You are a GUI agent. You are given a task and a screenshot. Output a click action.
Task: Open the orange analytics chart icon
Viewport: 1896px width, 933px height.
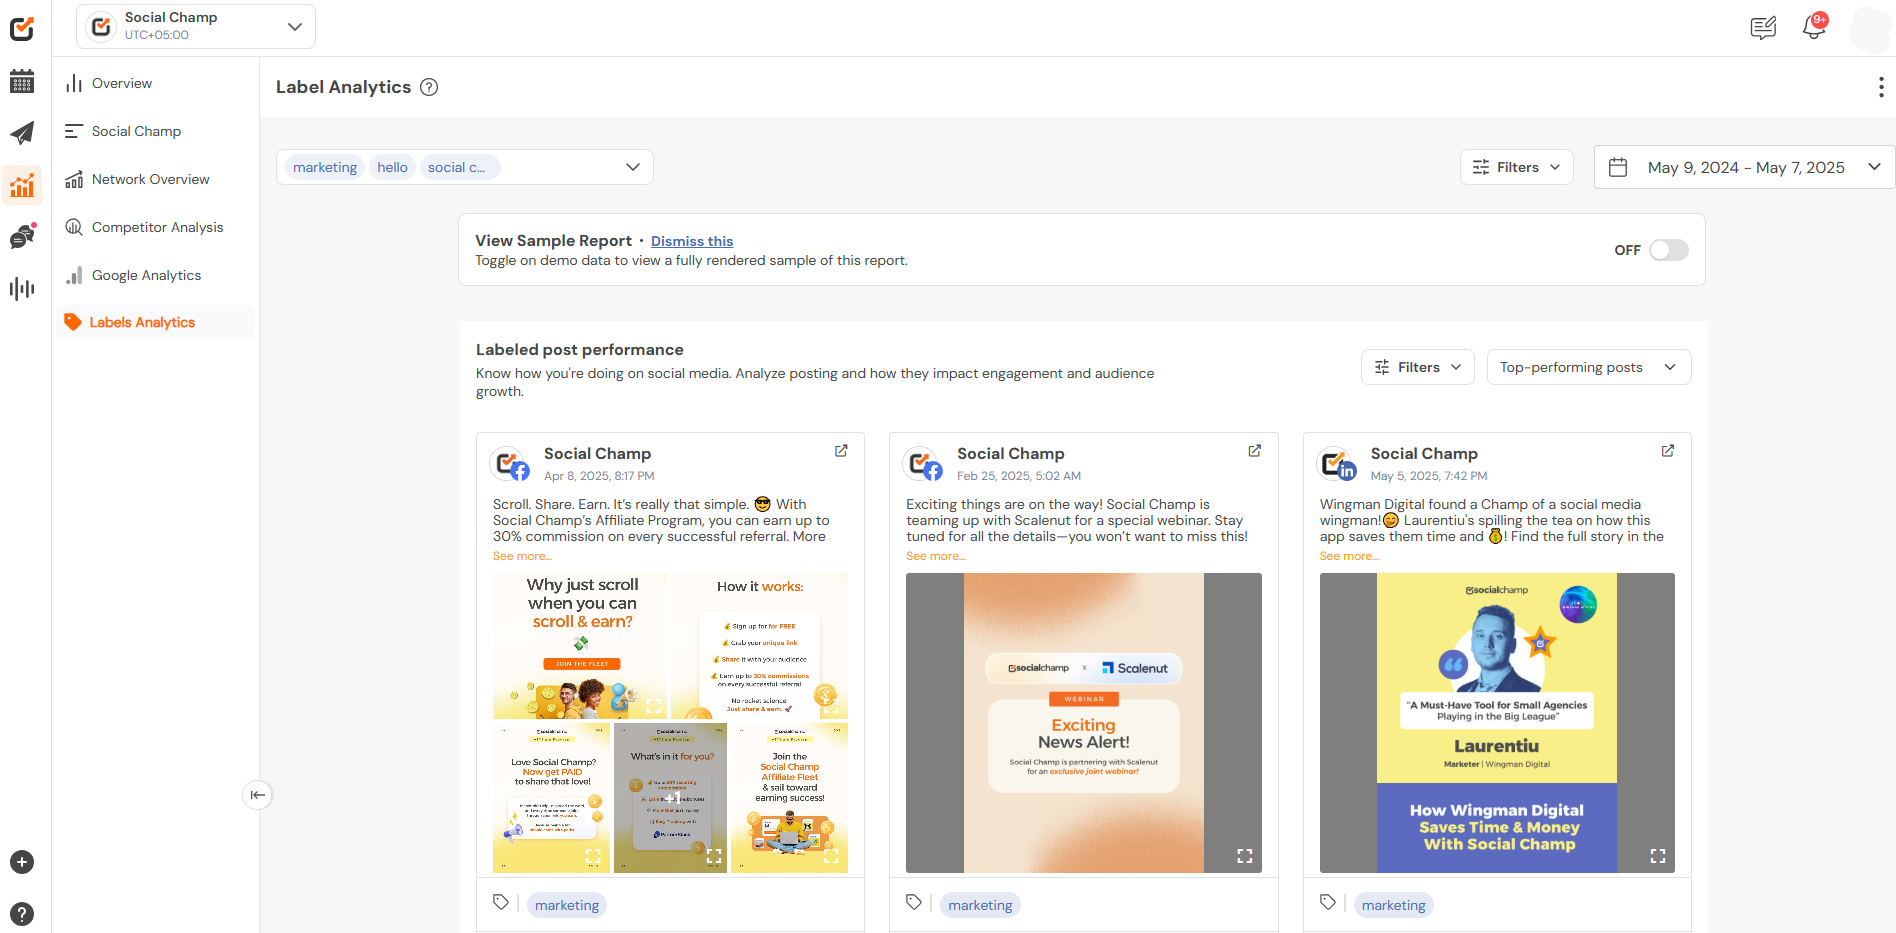coord(22,185)
